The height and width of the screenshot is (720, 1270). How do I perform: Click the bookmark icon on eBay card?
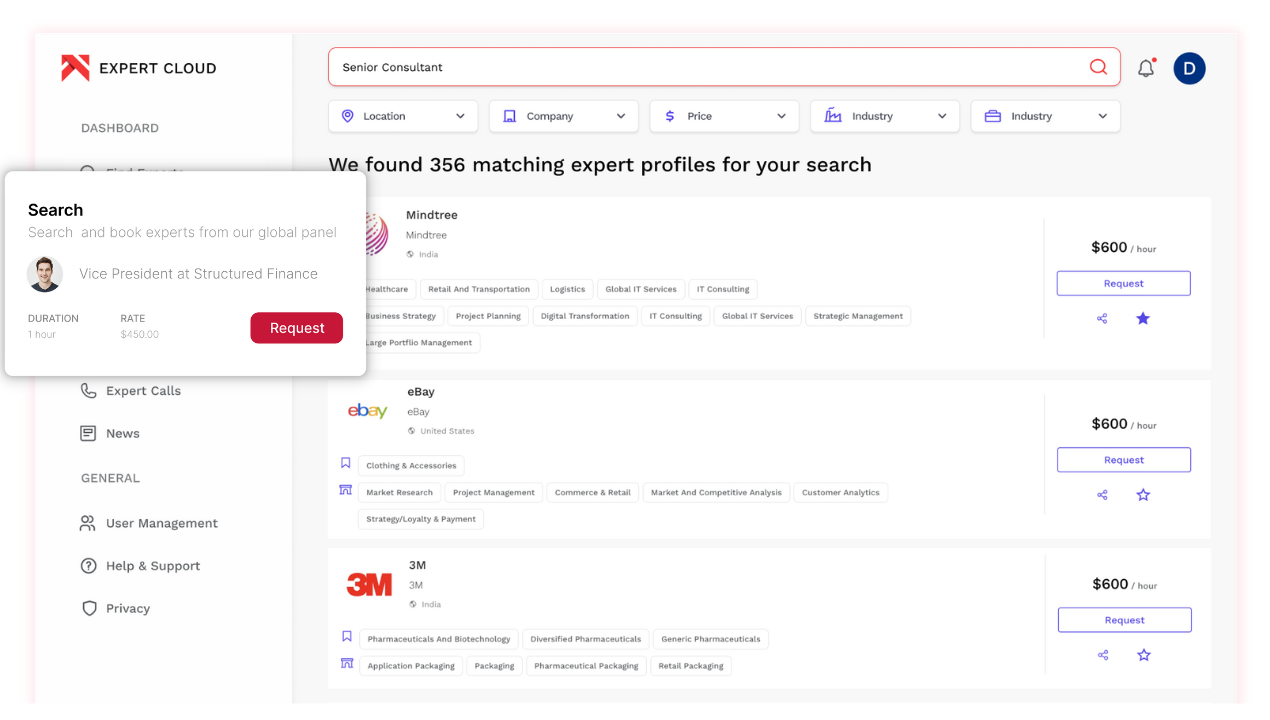346,464
